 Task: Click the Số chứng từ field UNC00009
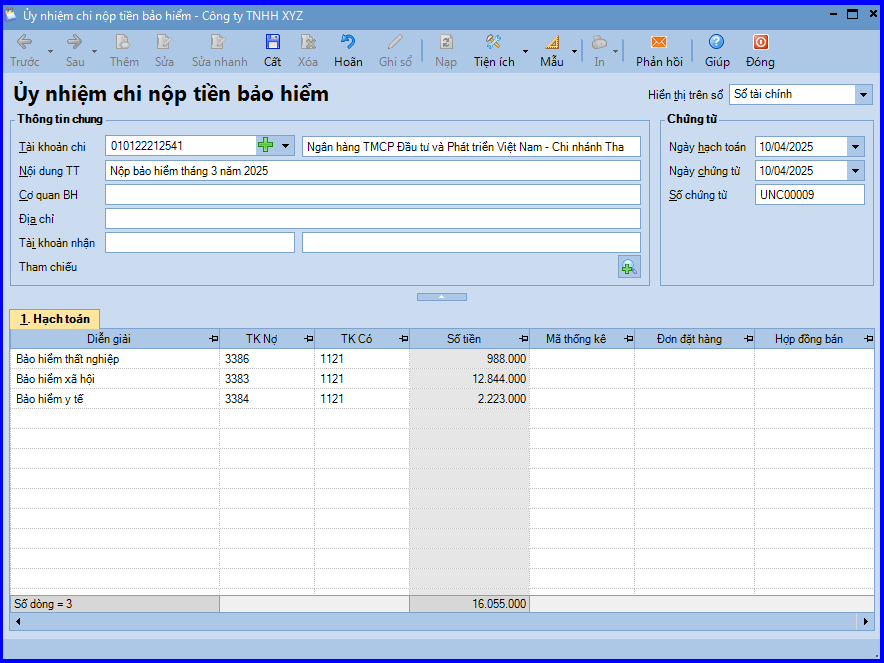810,195
